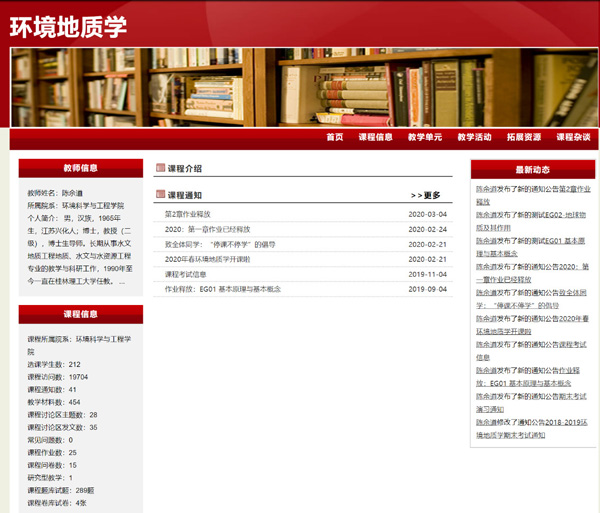Open latest update about 期末考试演习通知

click(530, 402)
